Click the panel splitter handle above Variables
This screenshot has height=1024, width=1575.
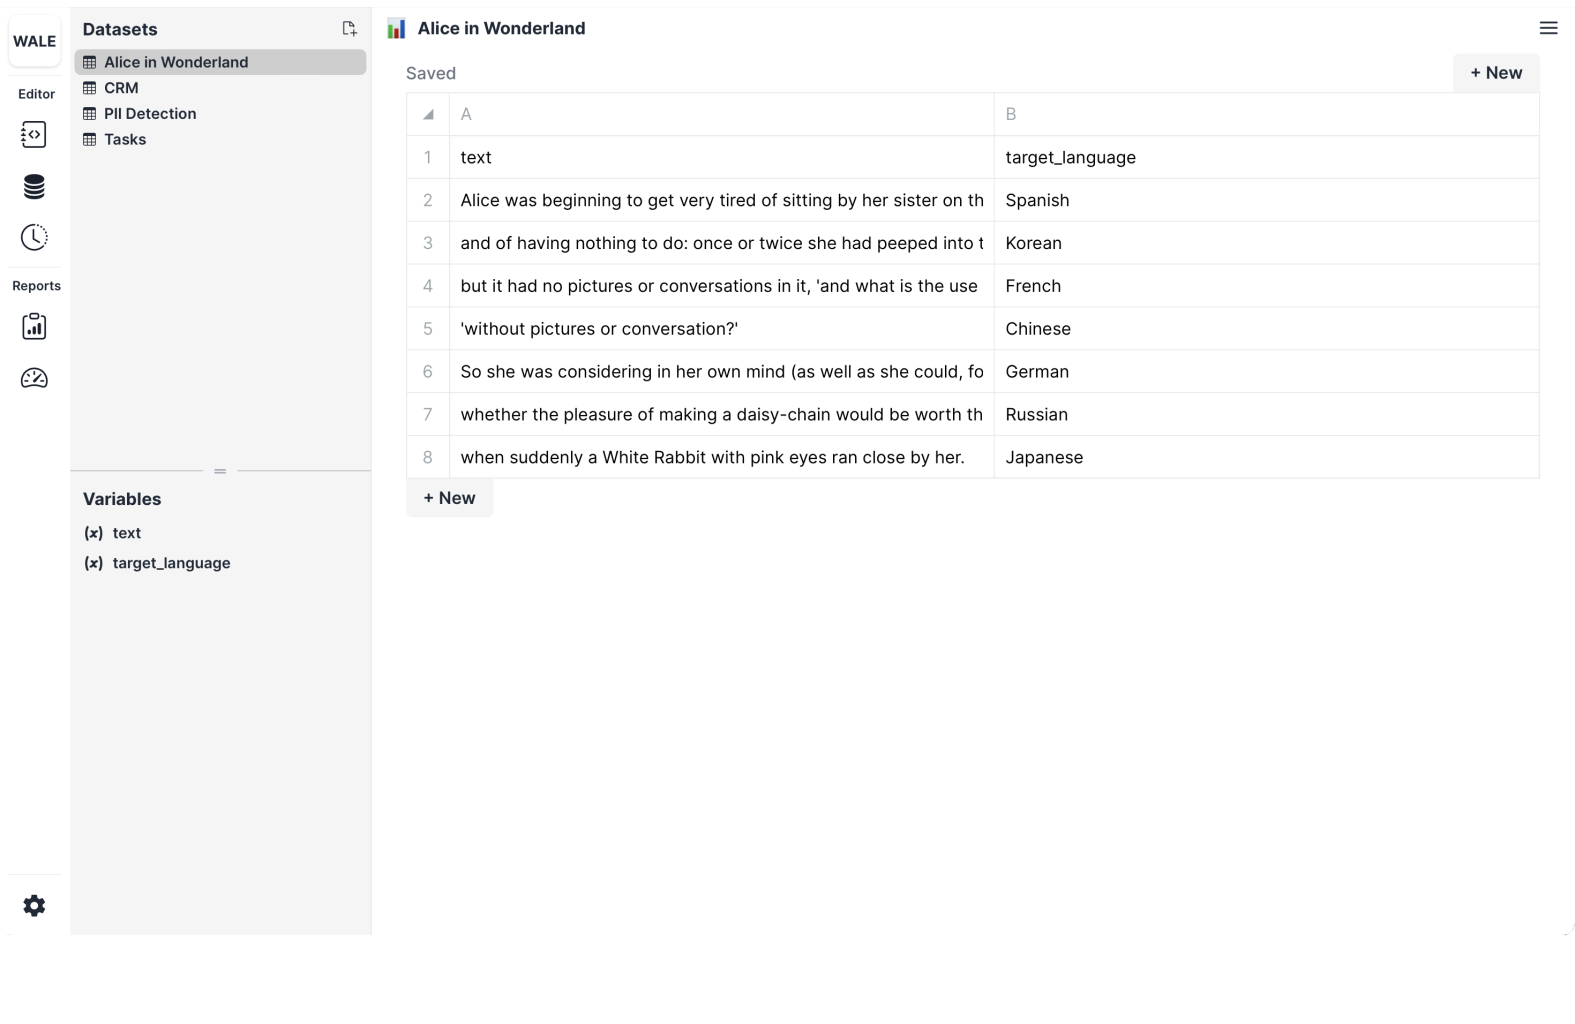220,471
